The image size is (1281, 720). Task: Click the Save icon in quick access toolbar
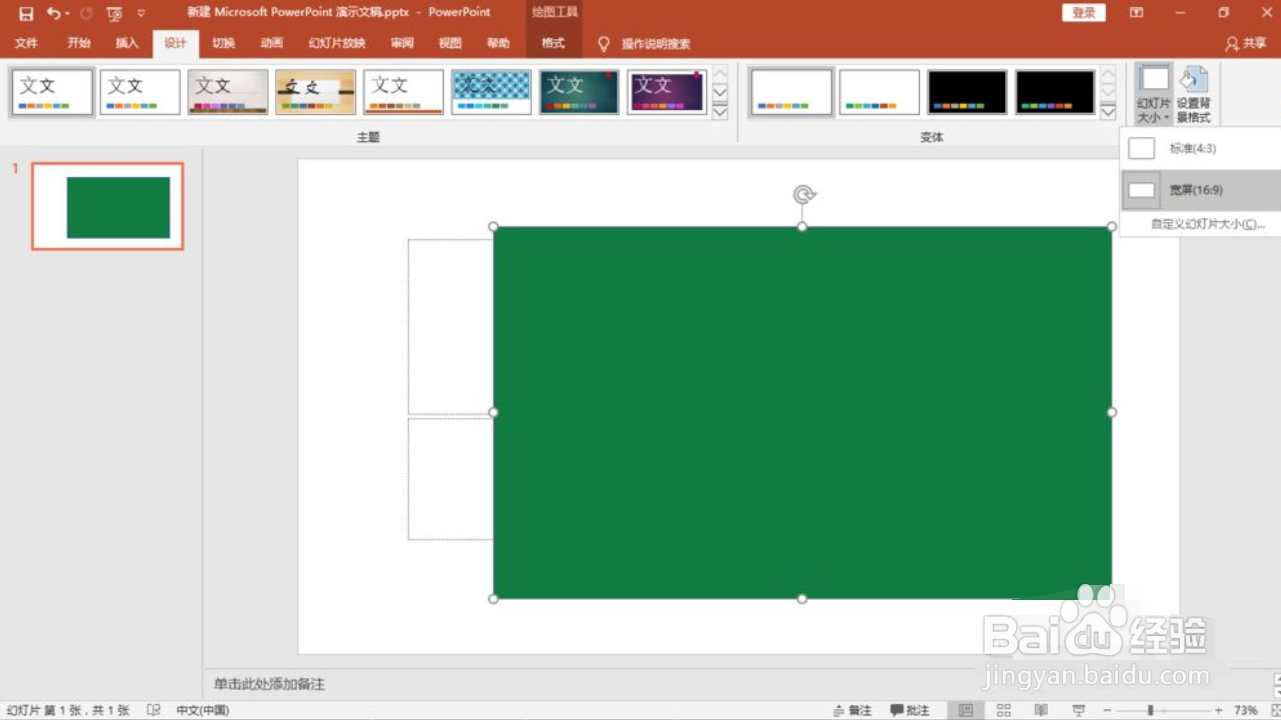(26, 13)
